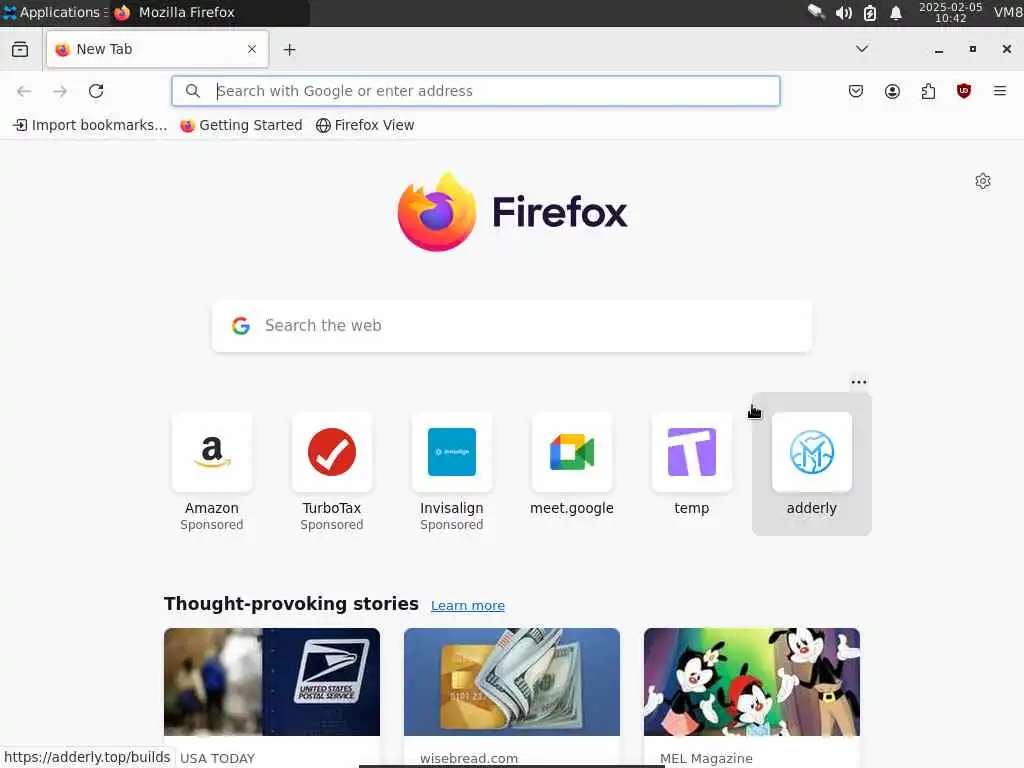Image resolution: width=1024 pixels, height=768 pixels.
Task: Click the date and time clock
Action: [950, 12]
